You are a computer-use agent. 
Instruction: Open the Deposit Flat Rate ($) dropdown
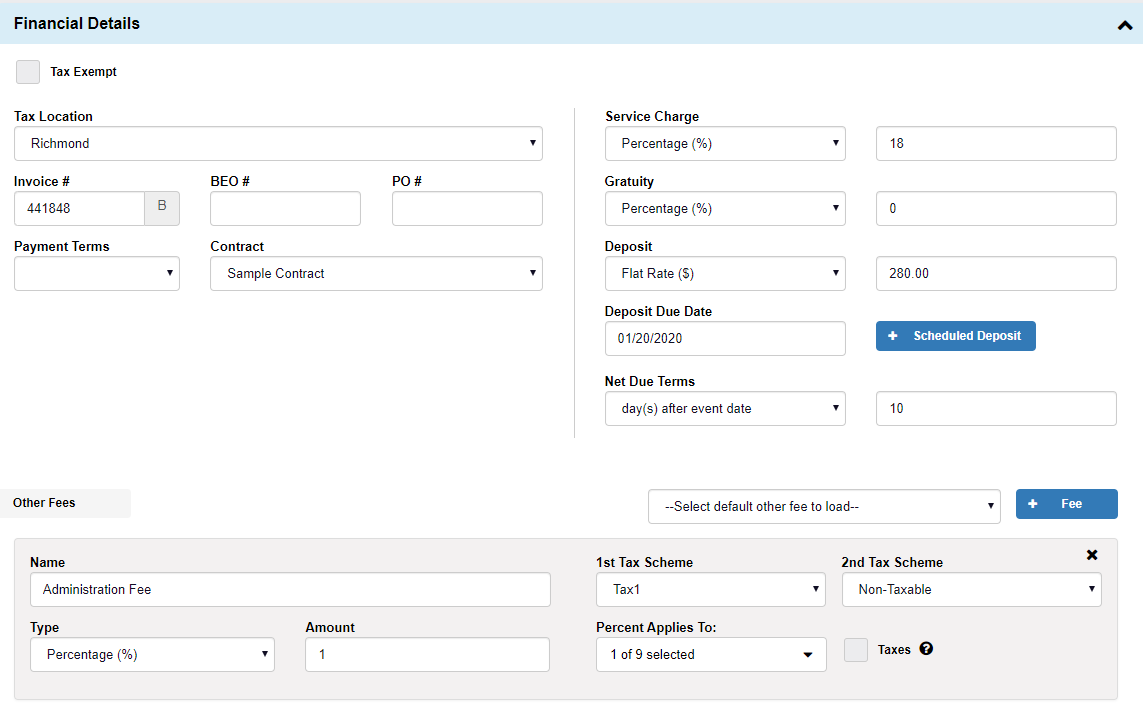(x=725, y=273)
